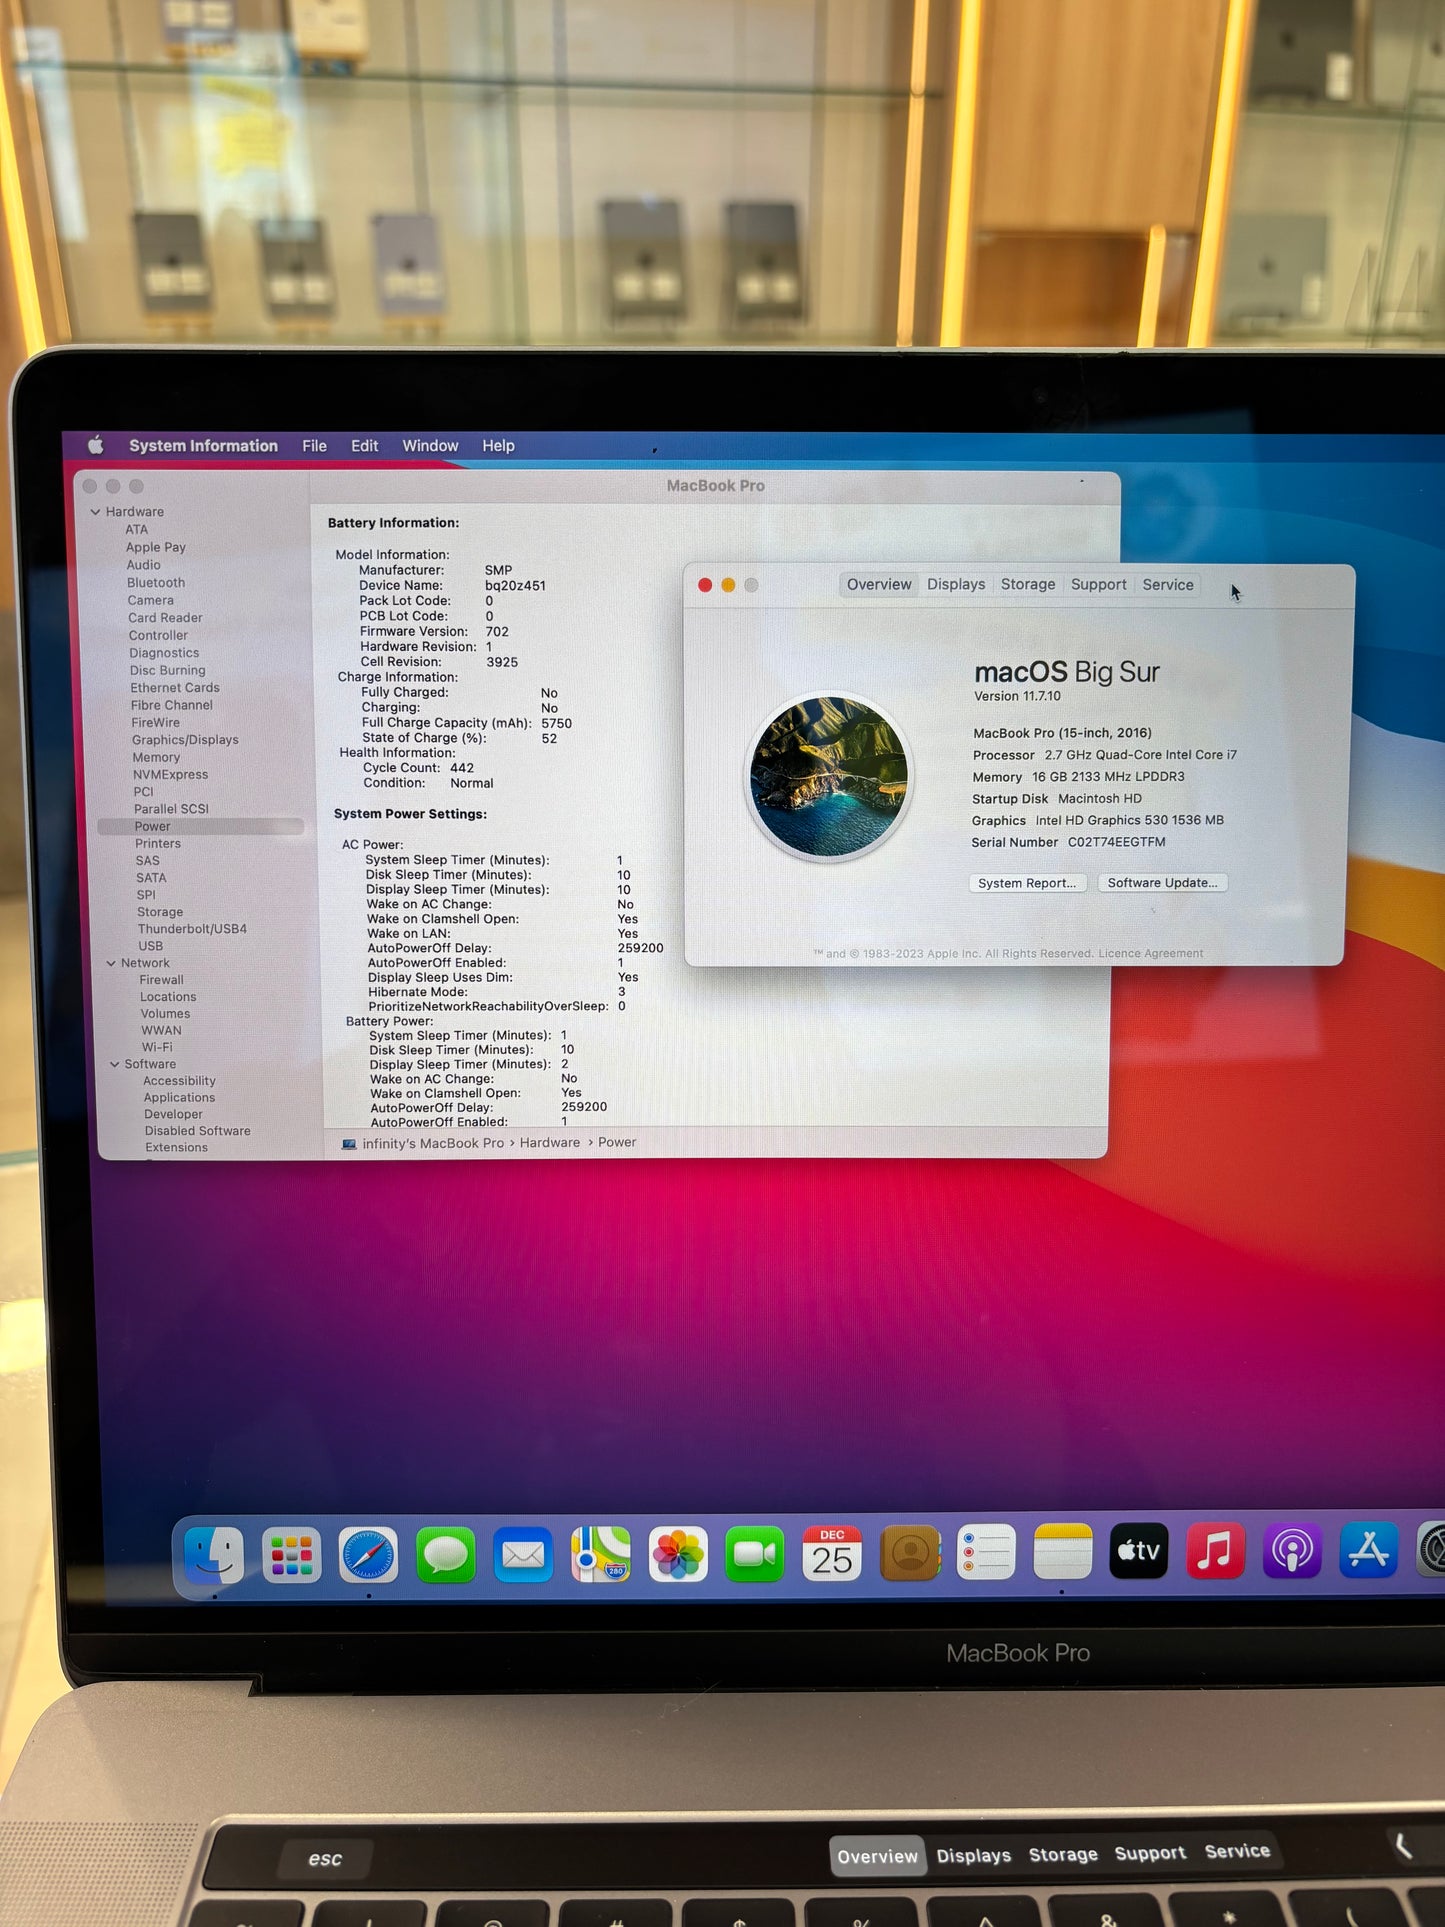Click Hardware in the path bar

click(x=550, y=1143)
